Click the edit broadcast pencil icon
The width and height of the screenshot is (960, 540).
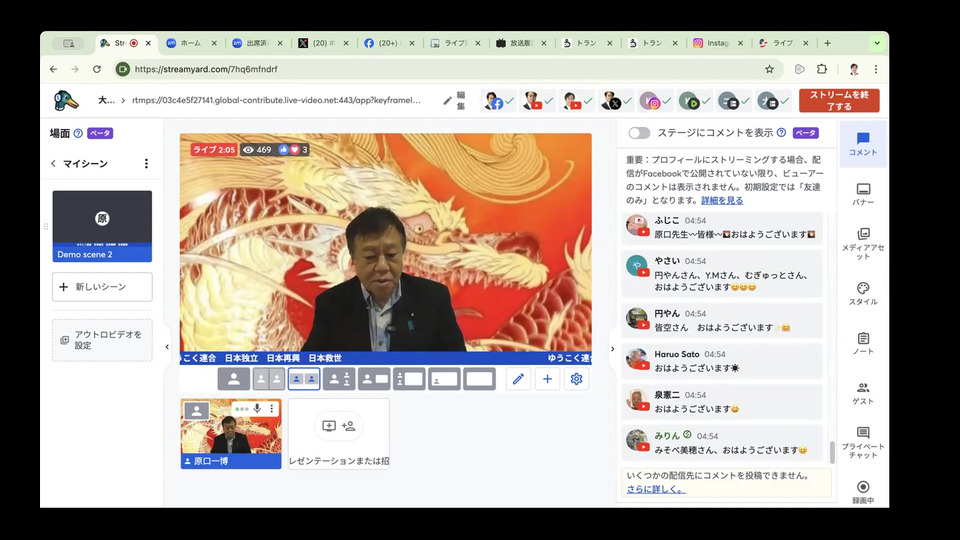pyautogui.click(x=448, y=100)
